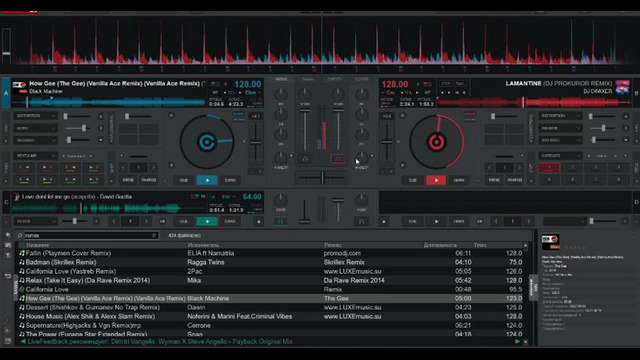Viewport: 640px width, 360px height.
Task: Open the second effect dropdown on deck B
Action: click(560, 128)
